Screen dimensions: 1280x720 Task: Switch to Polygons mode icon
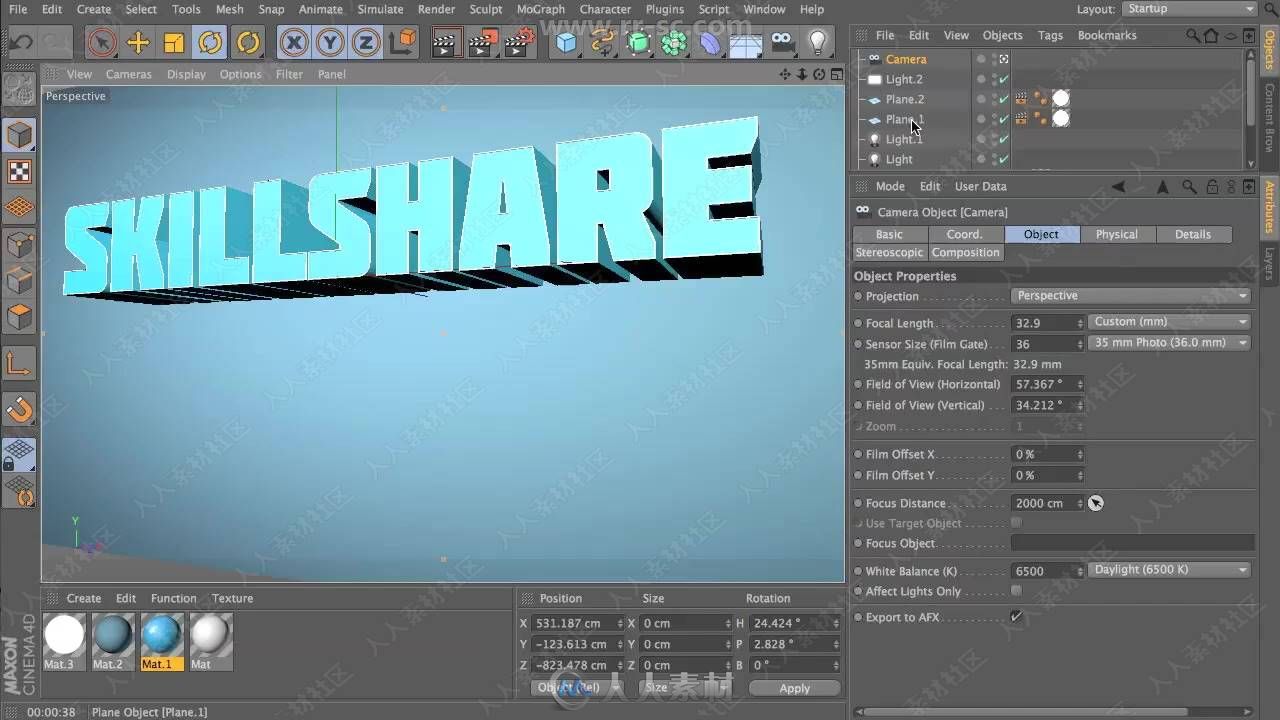[20, 318]
